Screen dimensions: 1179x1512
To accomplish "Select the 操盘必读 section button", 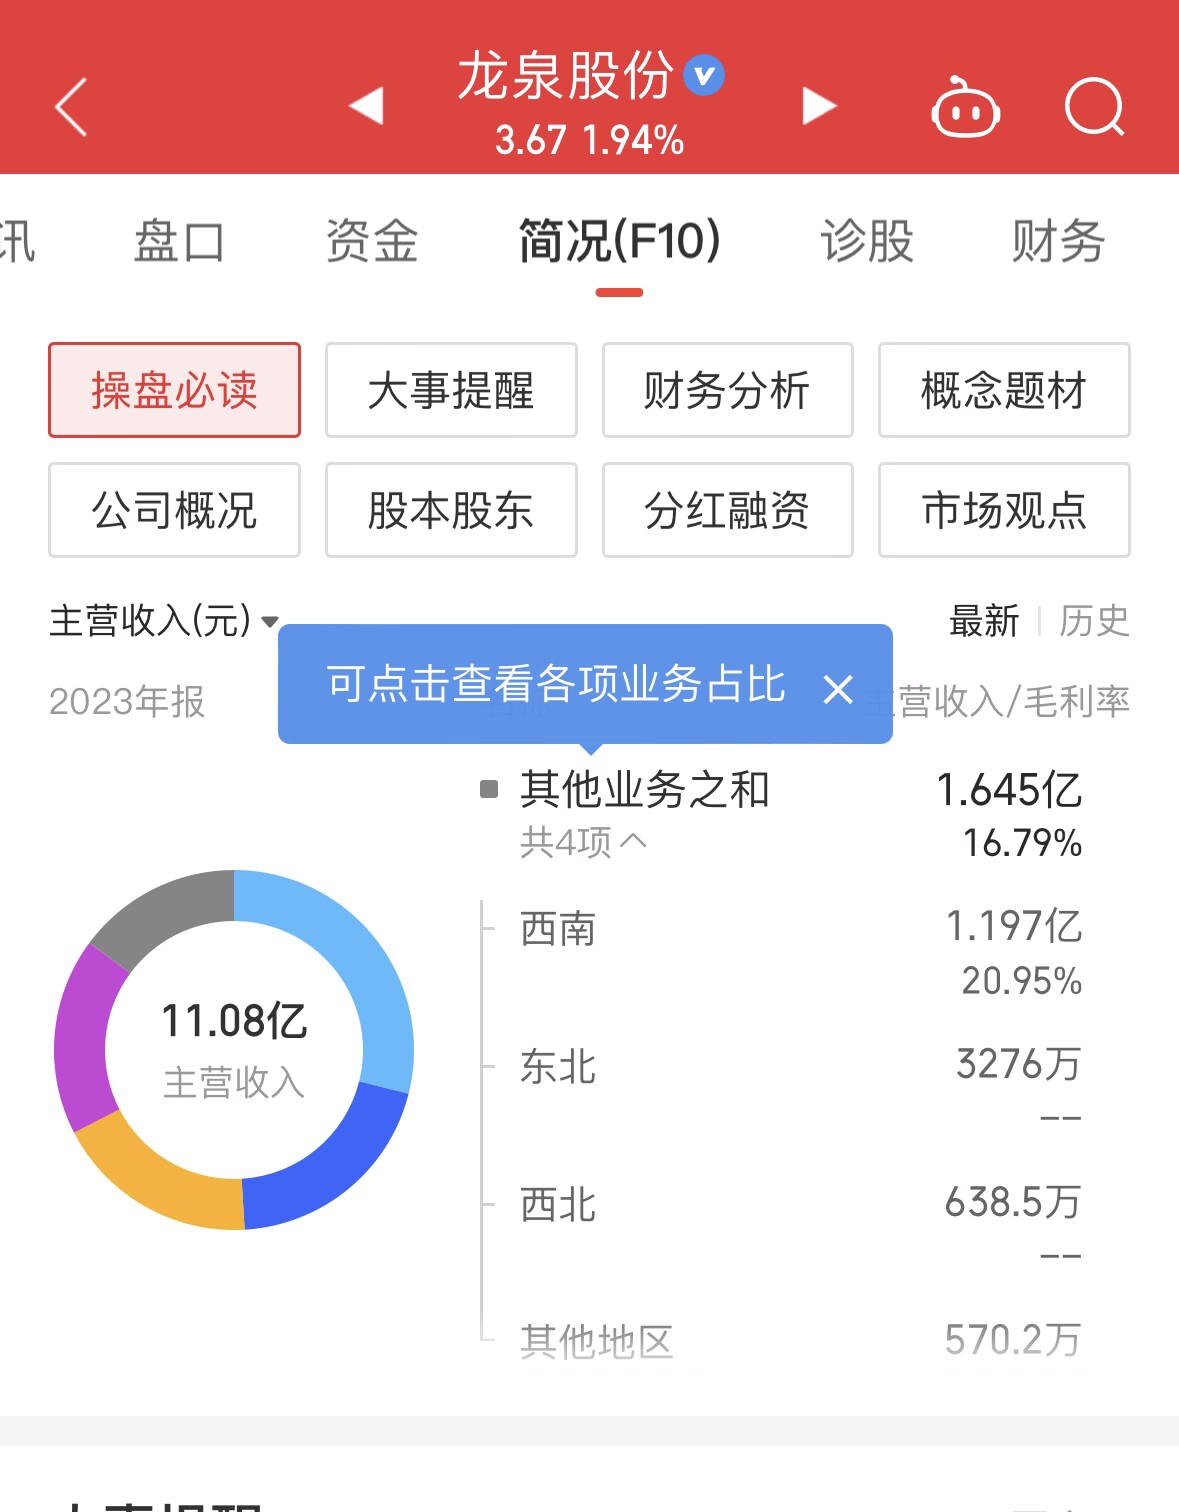I will point(174,390).
